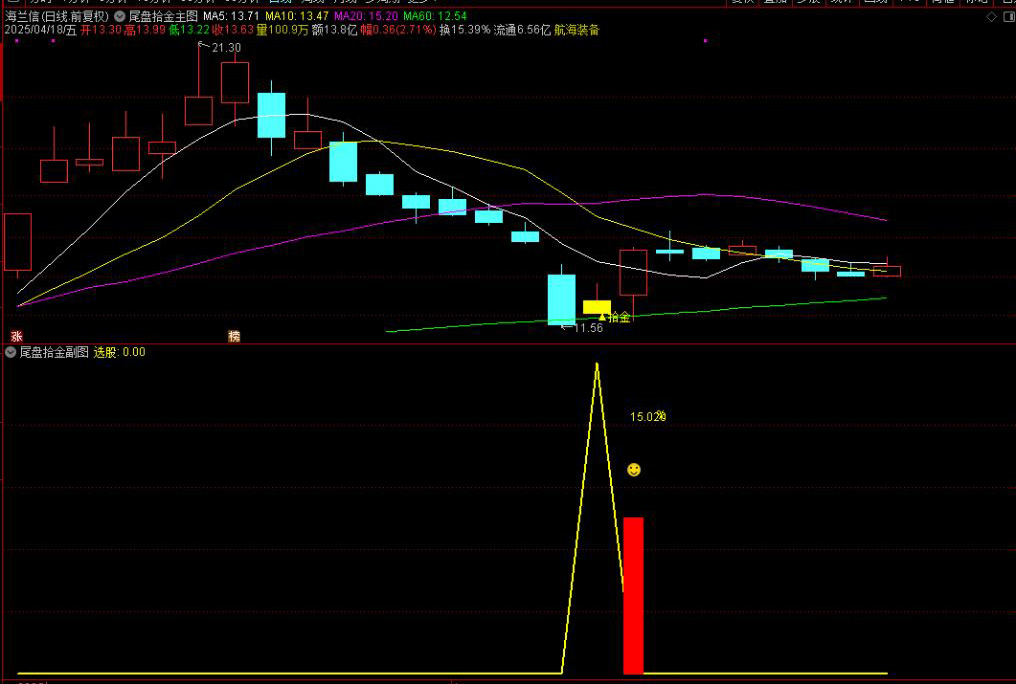Click the red signal bar in sub-chart
1016x684 pixels.
point(633,595)
